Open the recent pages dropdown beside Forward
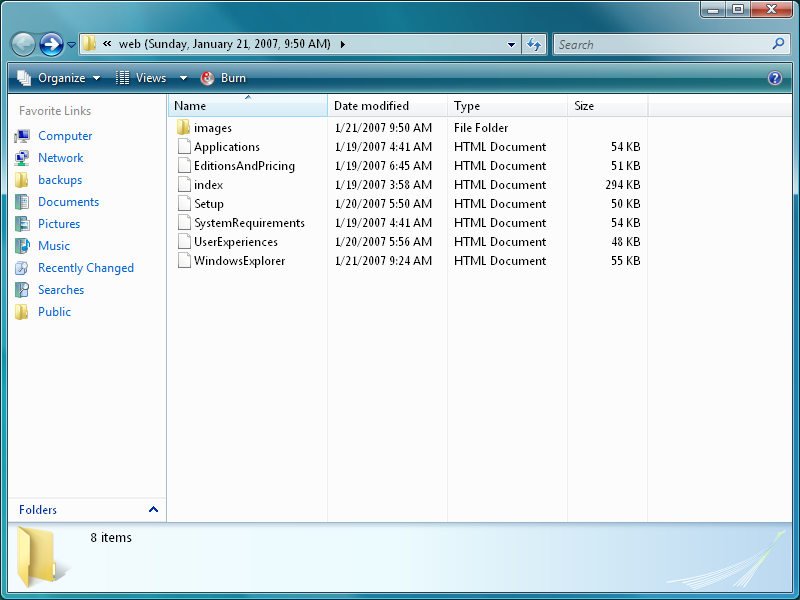The image size is (800, 600). click(x=71, y=45)
